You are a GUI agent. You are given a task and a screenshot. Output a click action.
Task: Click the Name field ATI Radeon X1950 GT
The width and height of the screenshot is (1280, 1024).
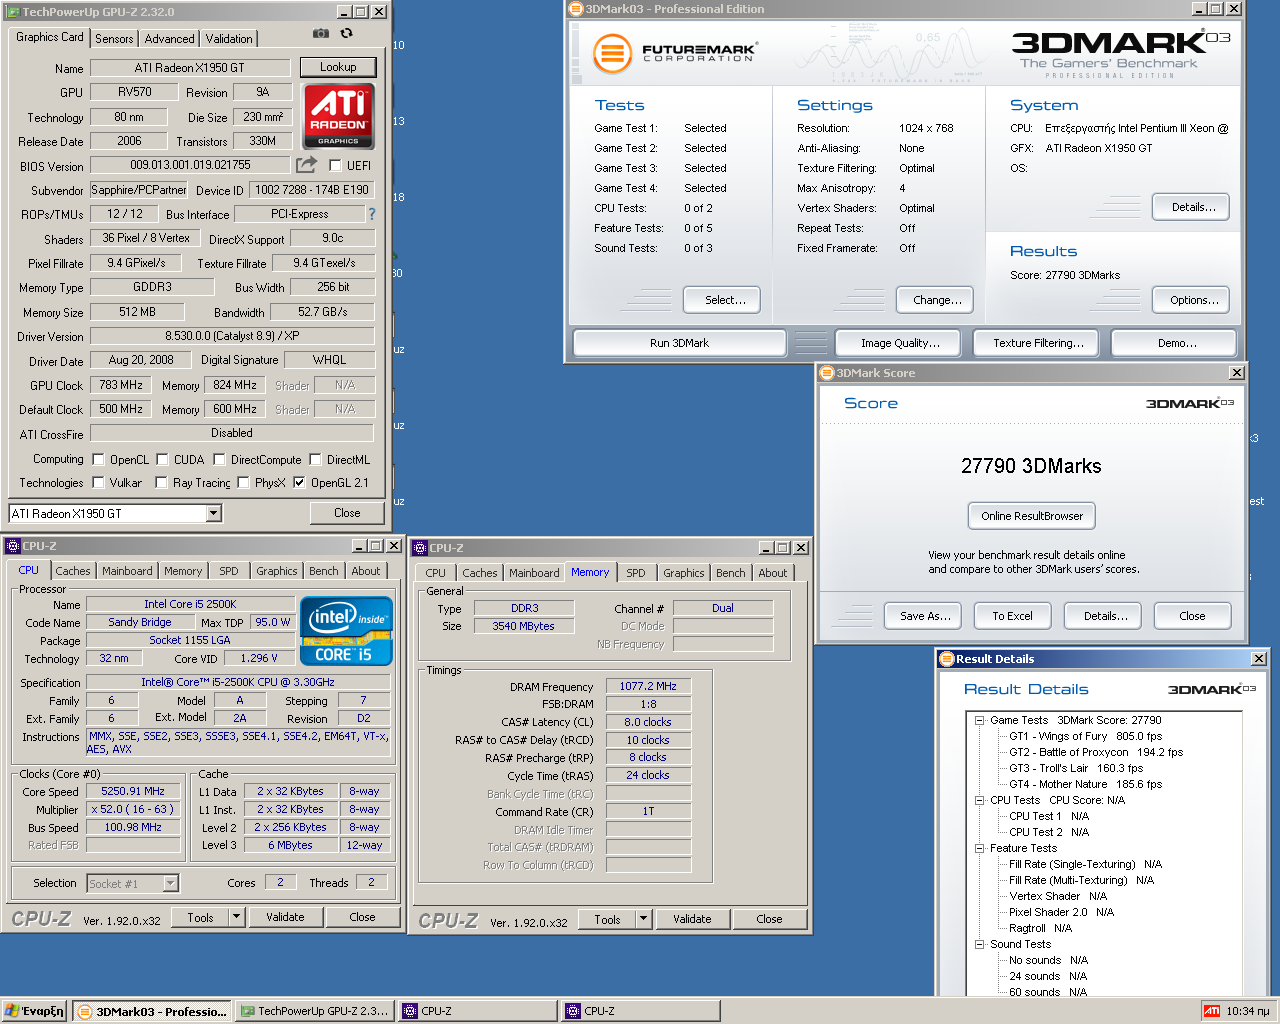189,68
